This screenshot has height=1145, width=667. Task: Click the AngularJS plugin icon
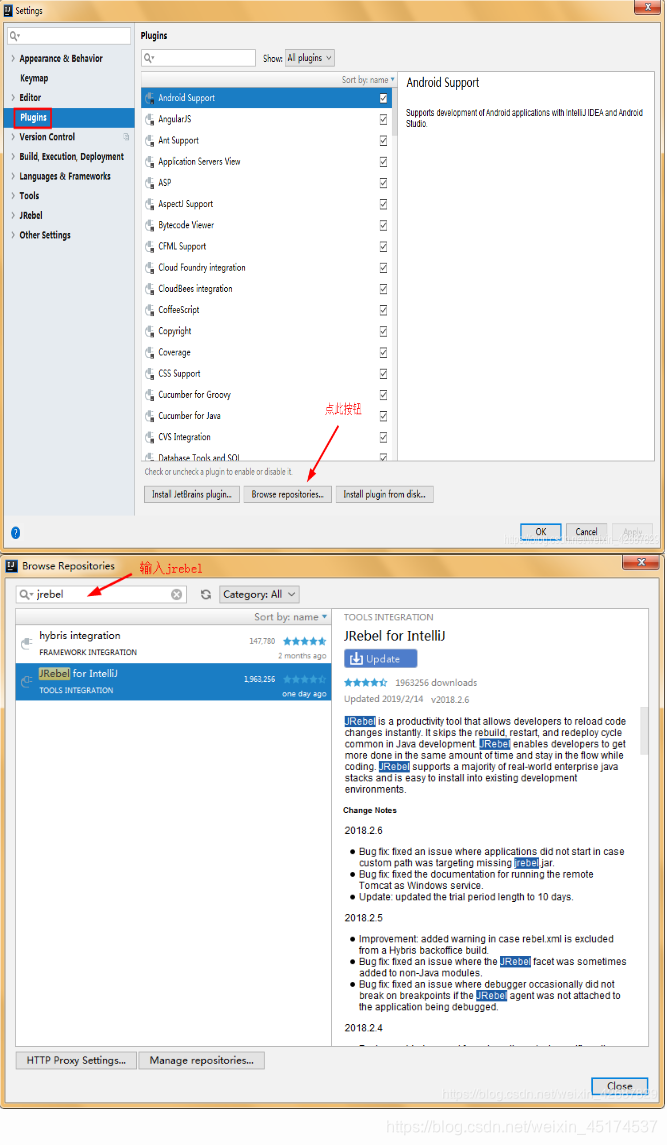(x=150, y=119)
